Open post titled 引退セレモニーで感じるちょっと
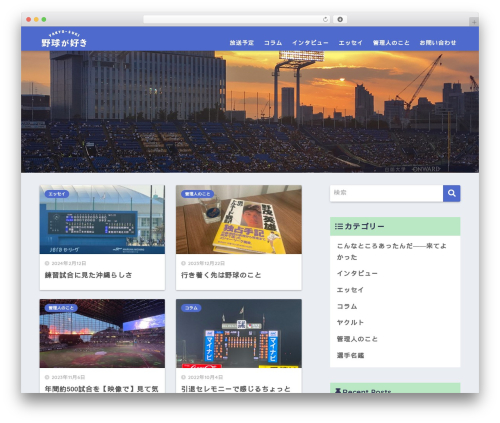Viewport: 500px width, 423px height. click(x=236, y=389)
